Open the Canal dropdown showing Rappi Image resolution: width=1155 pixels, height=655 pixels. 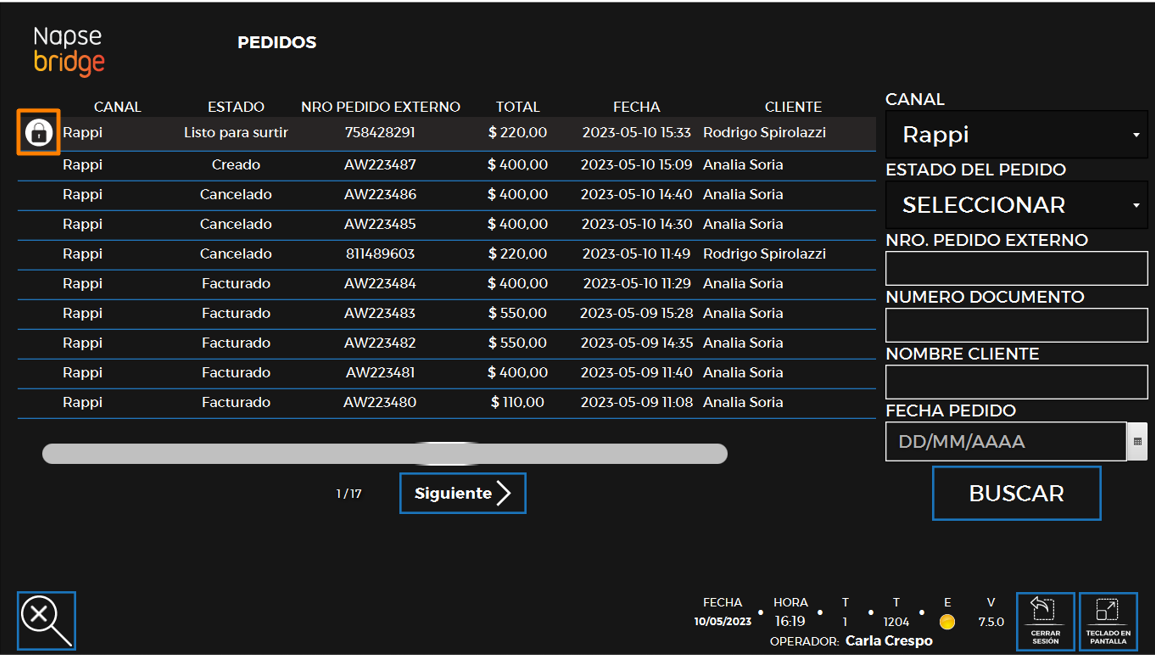(x=1017, y=134)
